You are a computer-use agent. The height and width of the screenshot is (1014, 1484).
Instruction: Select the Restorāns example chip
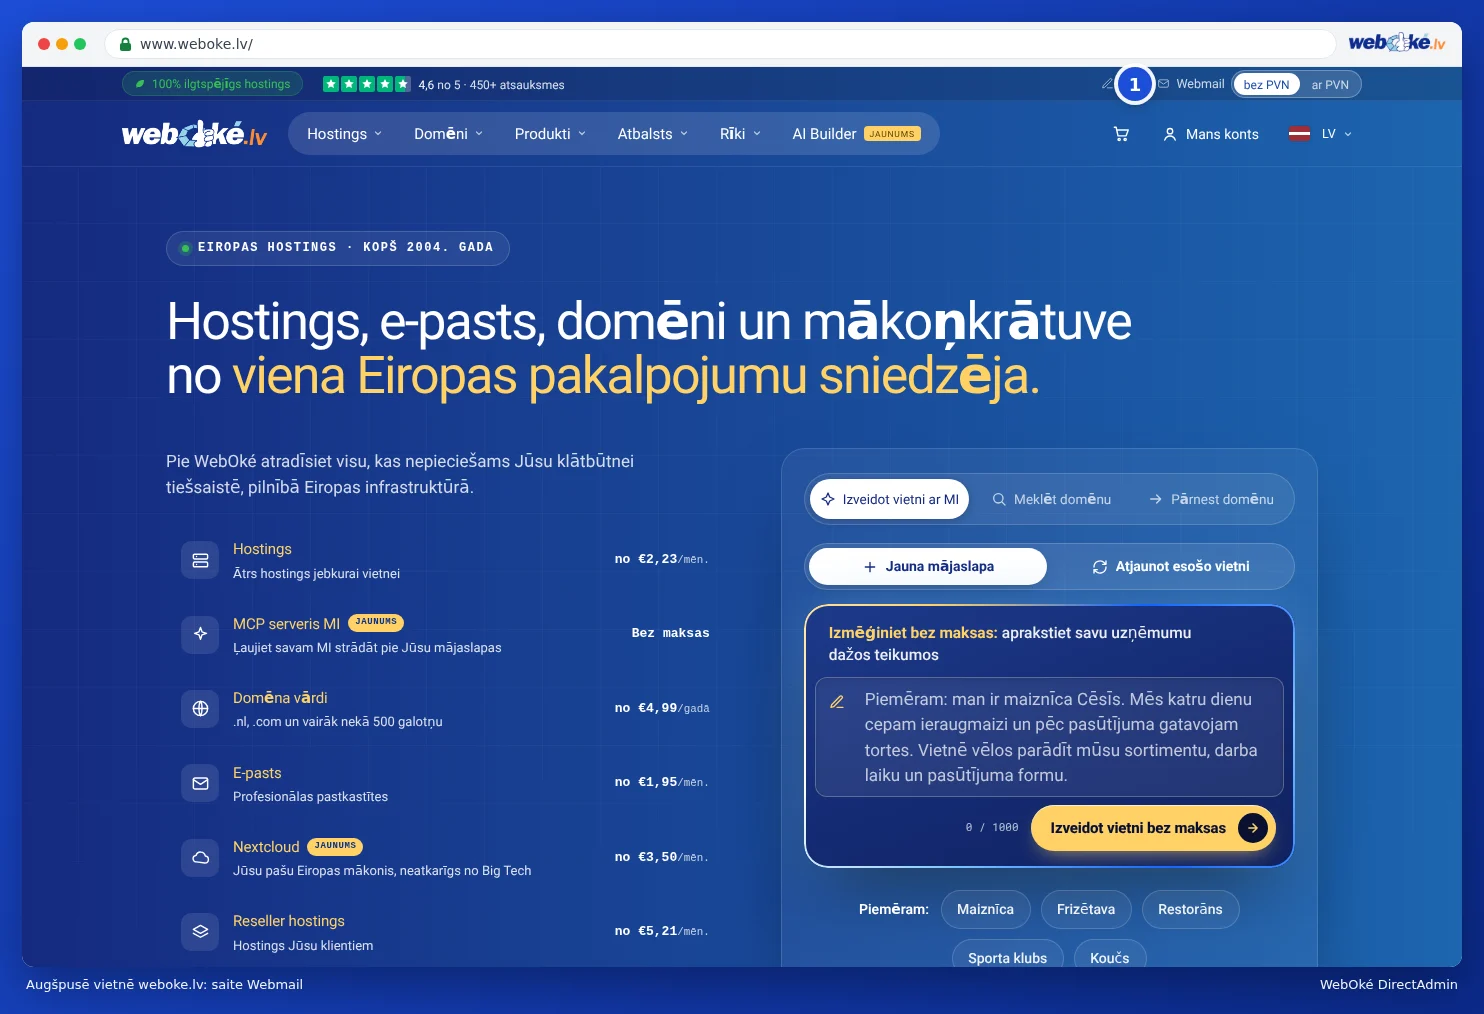(x=1190, y=909)
